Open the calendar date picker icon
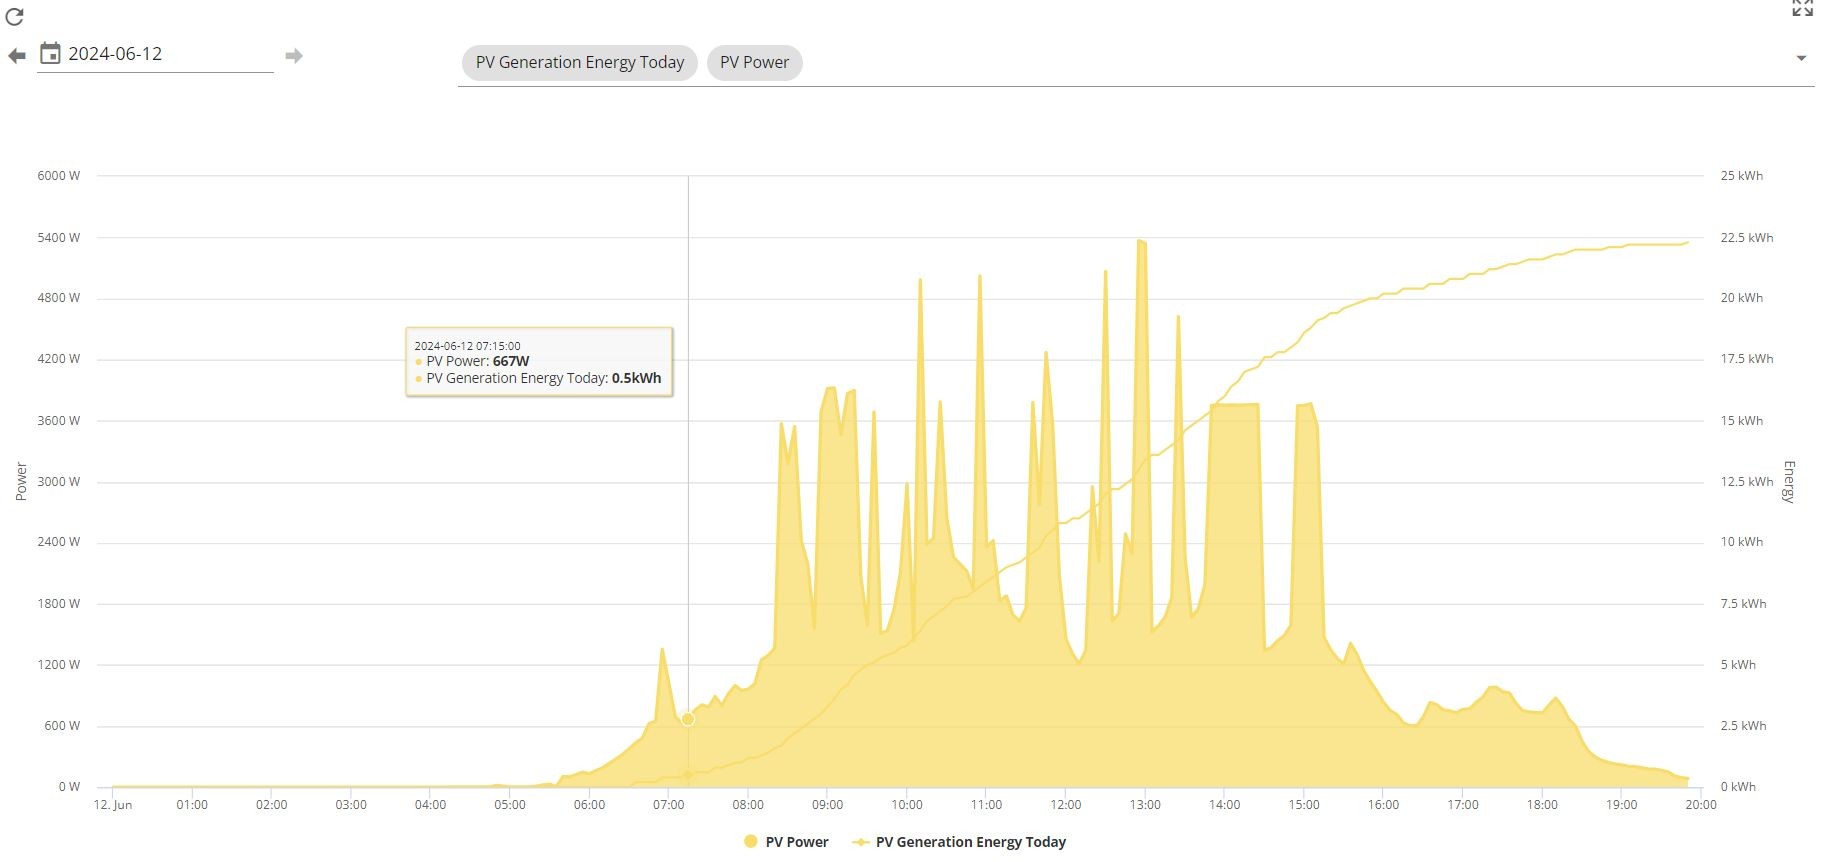Viewport: 1821px width, 862px height. click(50, 54)
